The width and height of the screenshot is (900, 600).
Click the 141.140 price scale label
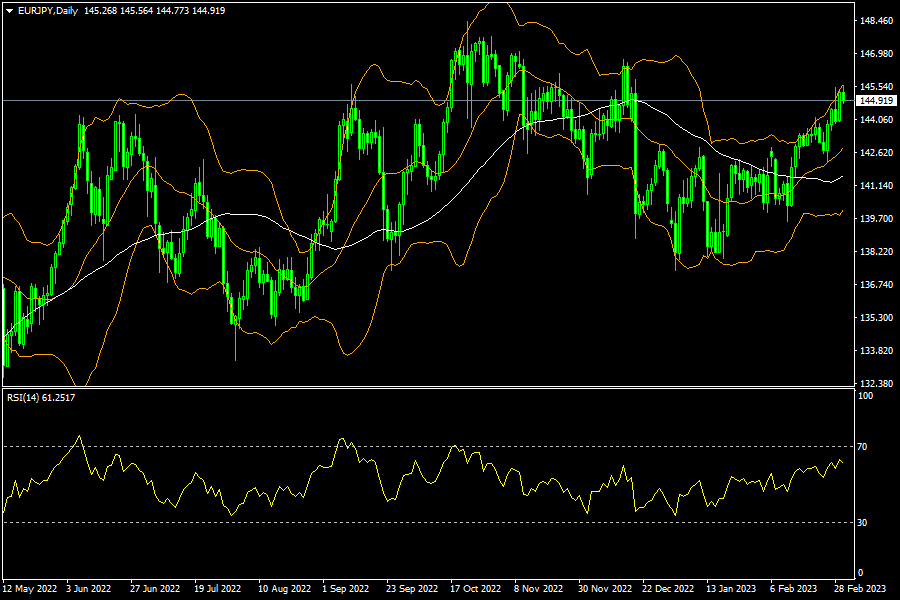click(876, 185)
